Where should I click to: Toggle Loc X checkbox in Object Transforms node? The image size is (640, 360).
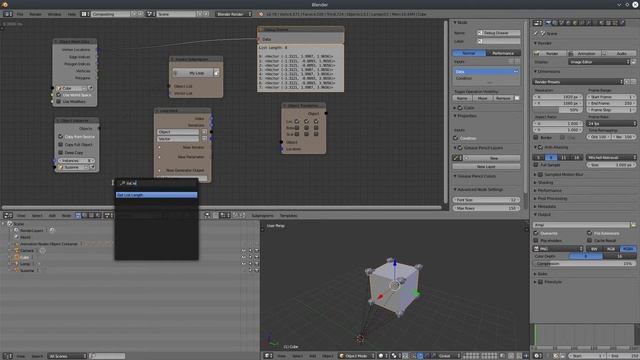pyautogui.click(x=297, y=121)
